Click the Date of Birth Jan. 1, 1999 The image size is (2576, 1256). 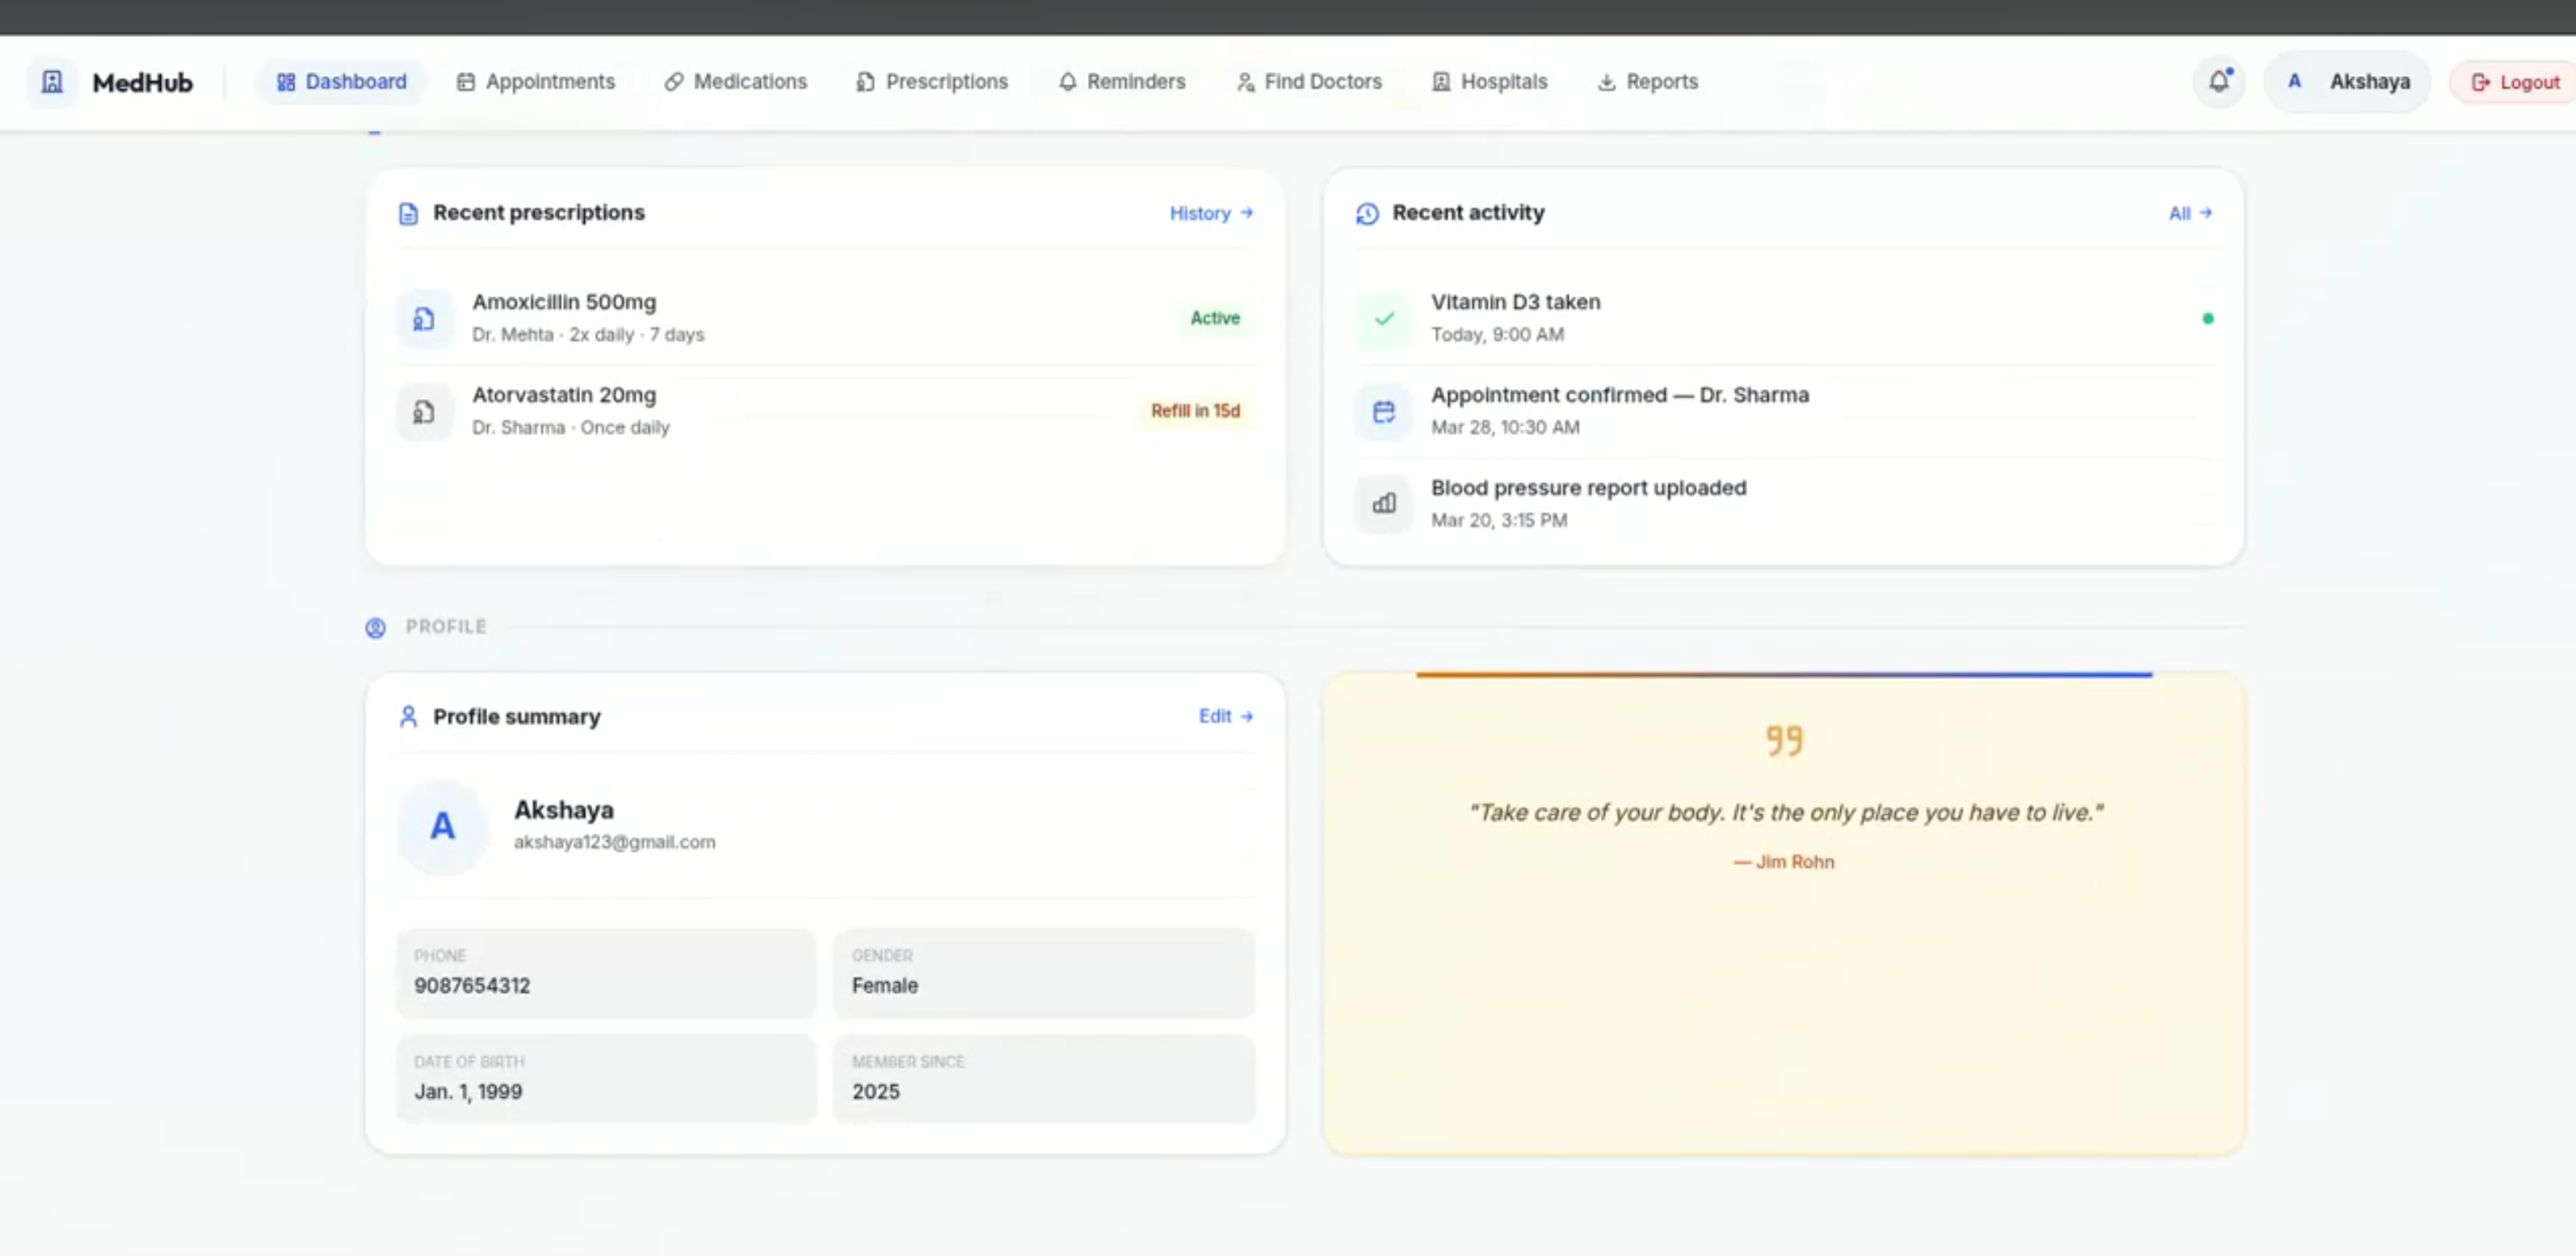606,1078
